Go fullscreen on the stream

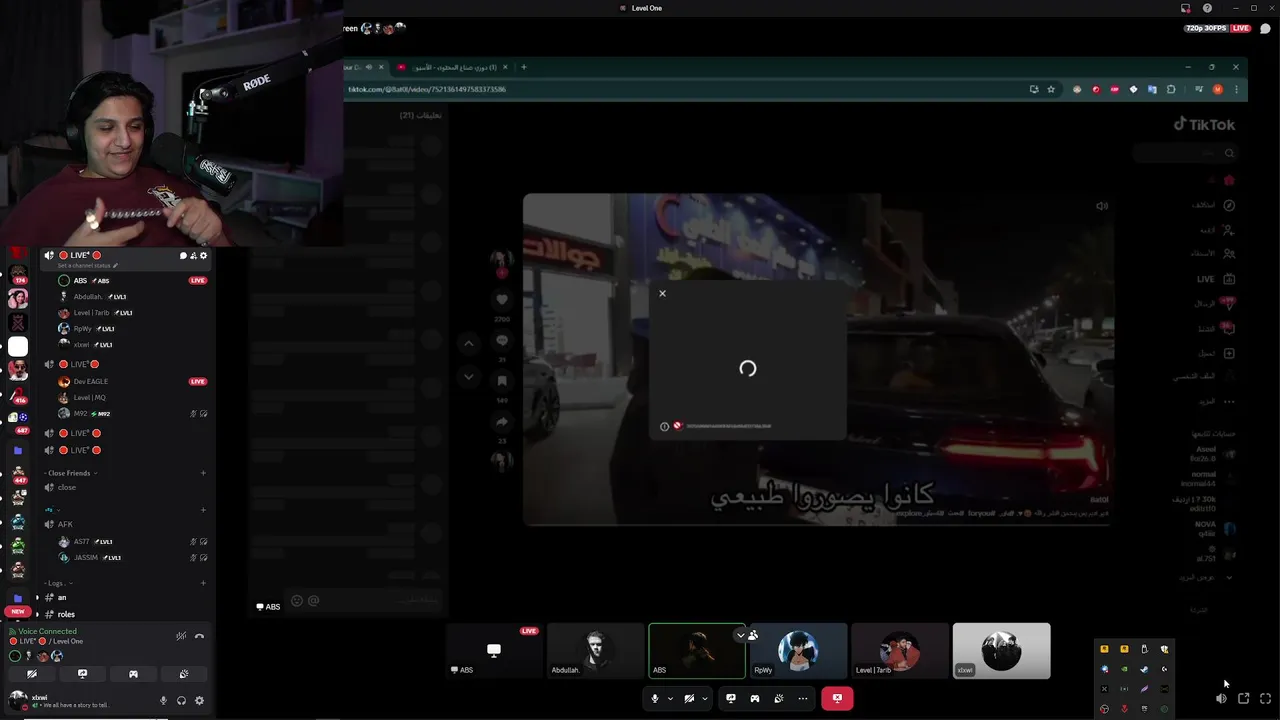[1265, 698]
